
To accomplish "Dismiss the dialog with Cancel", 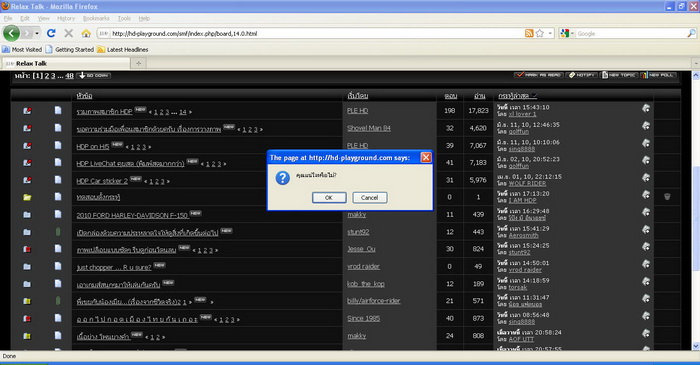I will tap(370, 198).
